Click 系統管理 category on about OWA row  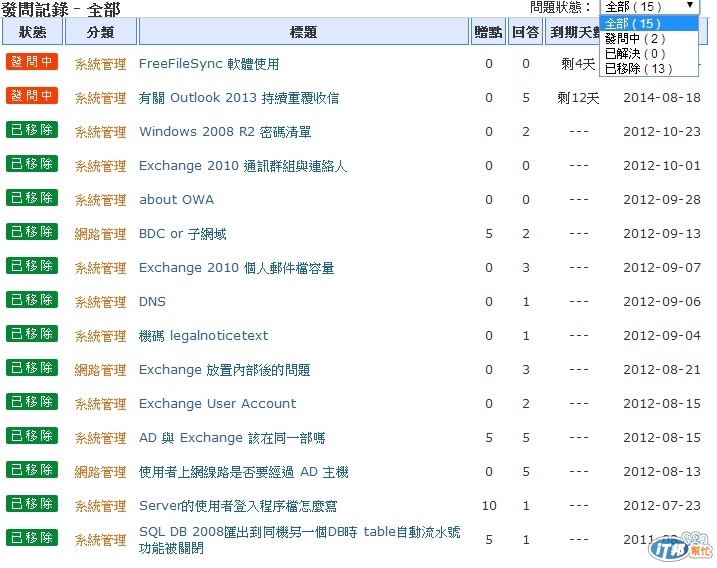click(101, 200)
